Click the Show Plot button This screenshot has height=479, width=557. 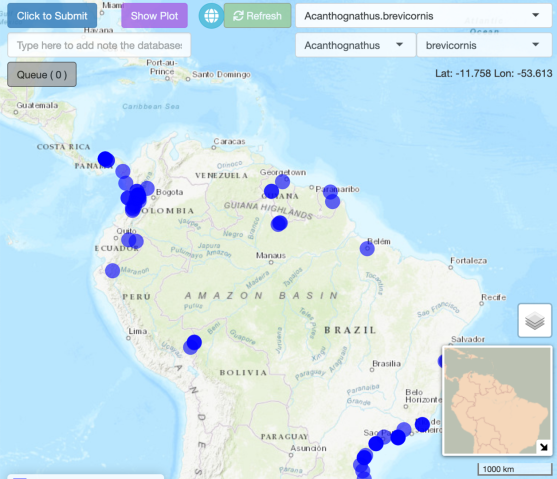154,16
